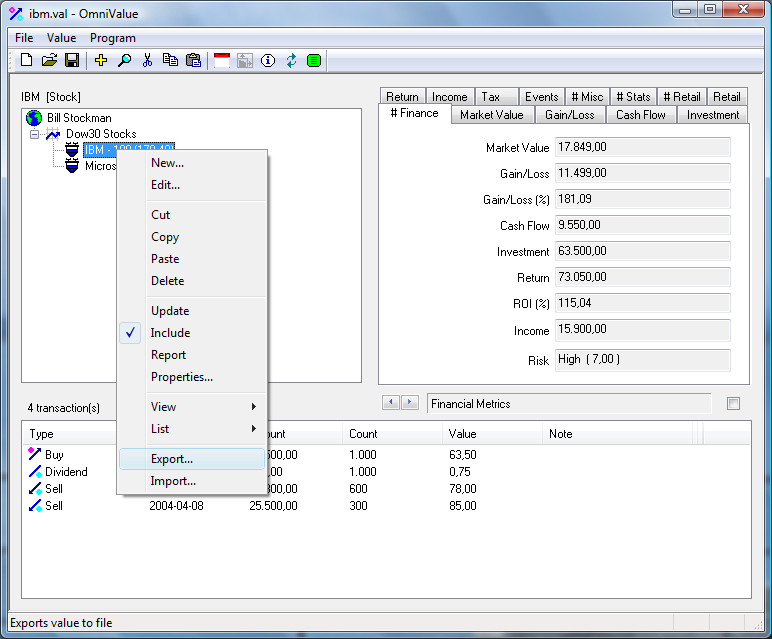Choose Import... from the context menu

pyautogui.click(x=192, y=481)
